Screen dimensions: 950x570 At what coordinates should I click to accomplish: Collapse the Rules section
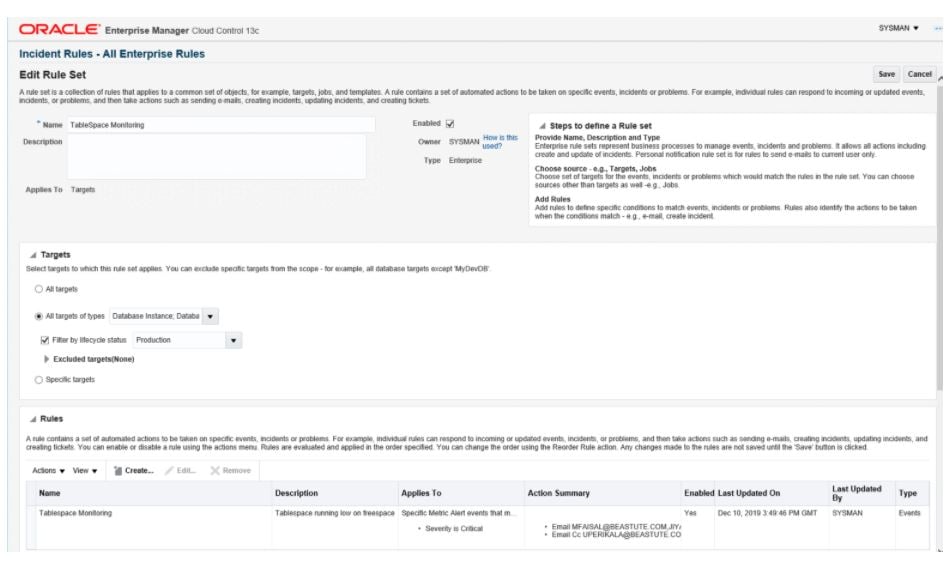click(x=33, y=419)
